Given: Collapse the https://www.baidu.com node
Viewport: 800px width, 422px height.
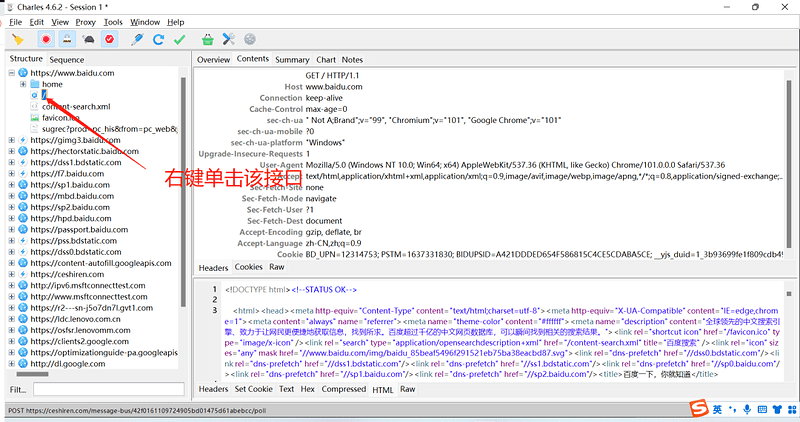Looking at the screenshot, I should pos(12,73).
